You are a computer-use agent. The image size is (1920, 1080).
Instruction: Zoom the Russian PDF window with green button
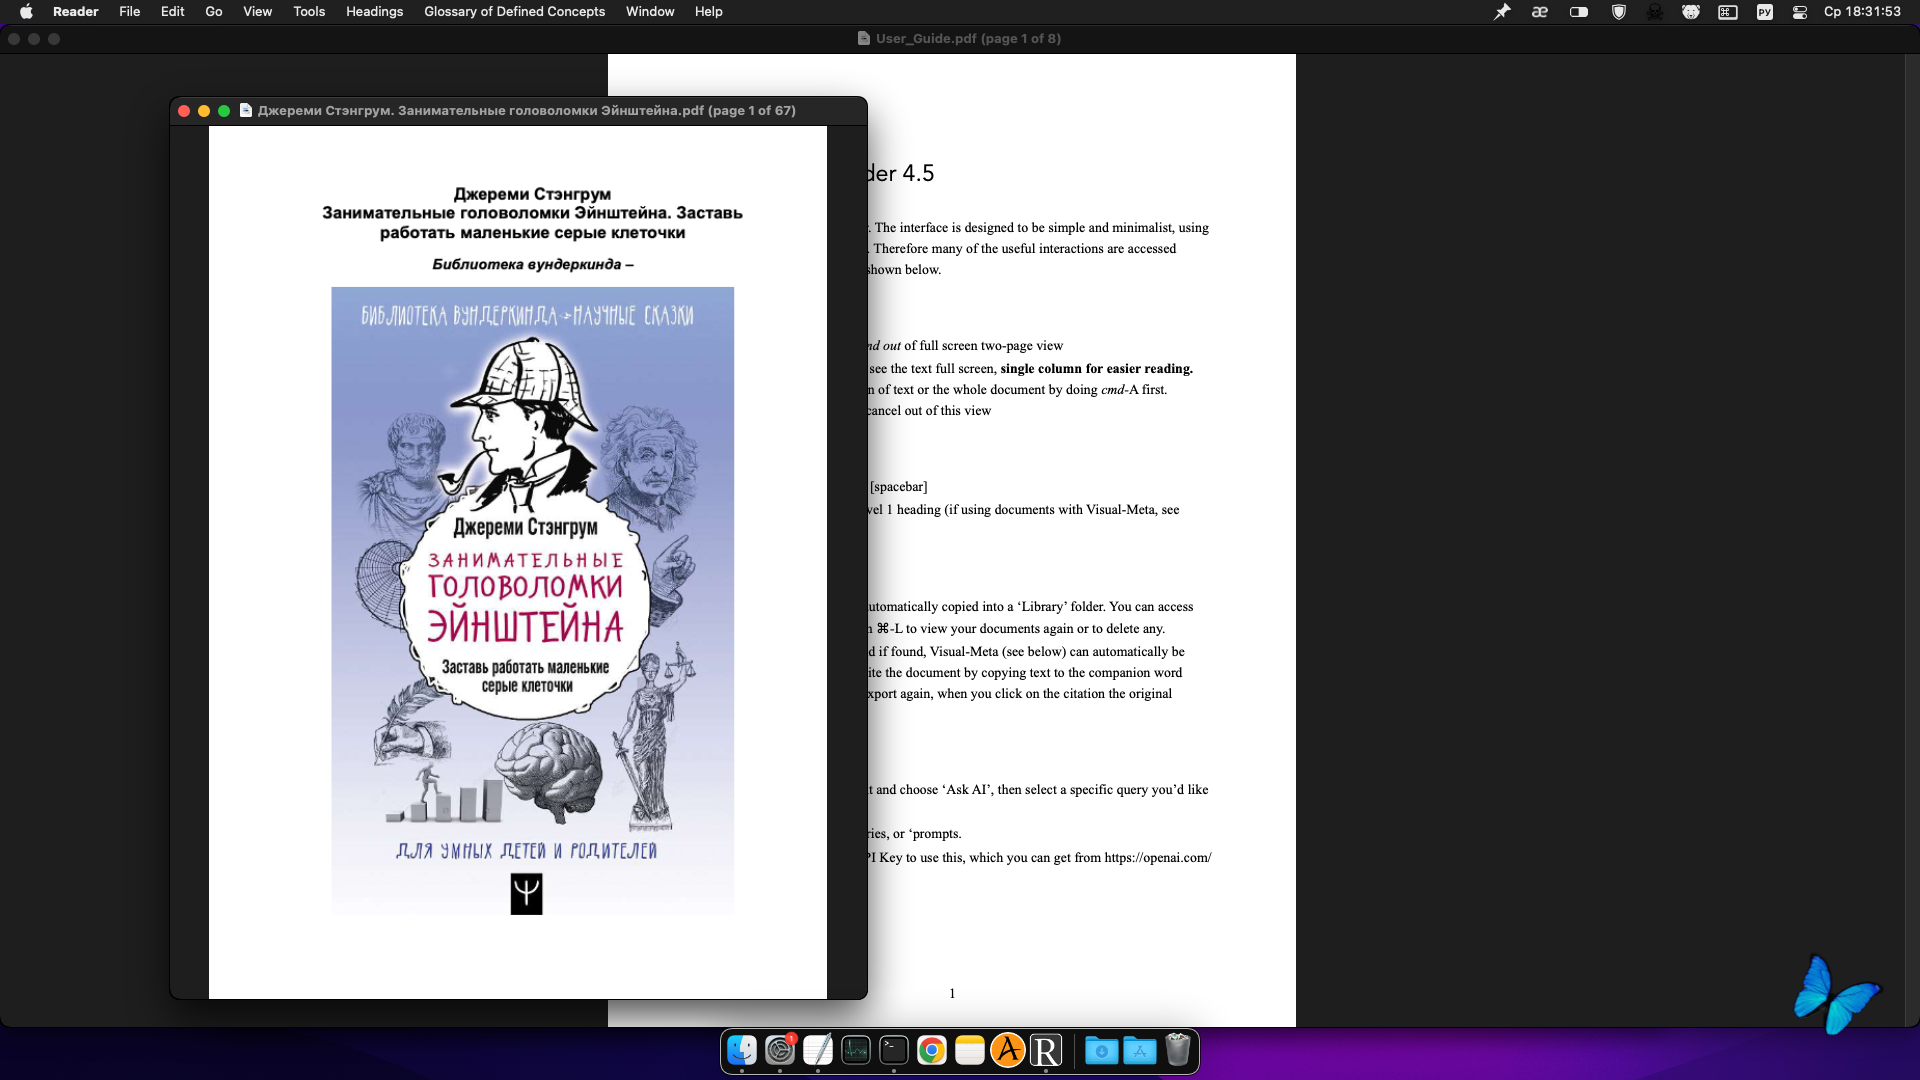224,111
